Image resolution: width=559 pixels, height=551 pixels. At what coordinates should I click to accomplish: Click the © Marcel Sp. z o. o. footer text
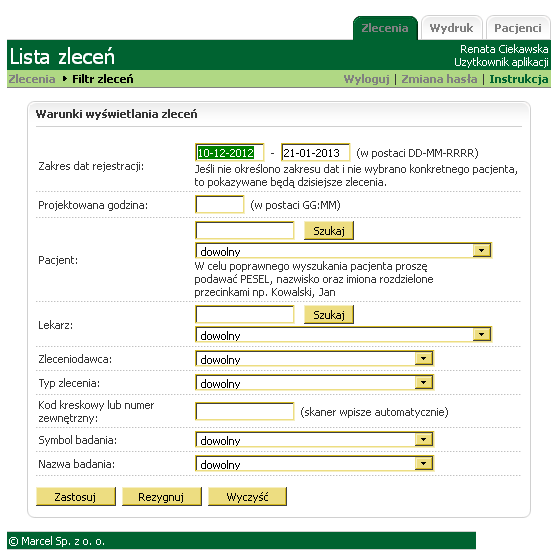[x=56, y=541]
